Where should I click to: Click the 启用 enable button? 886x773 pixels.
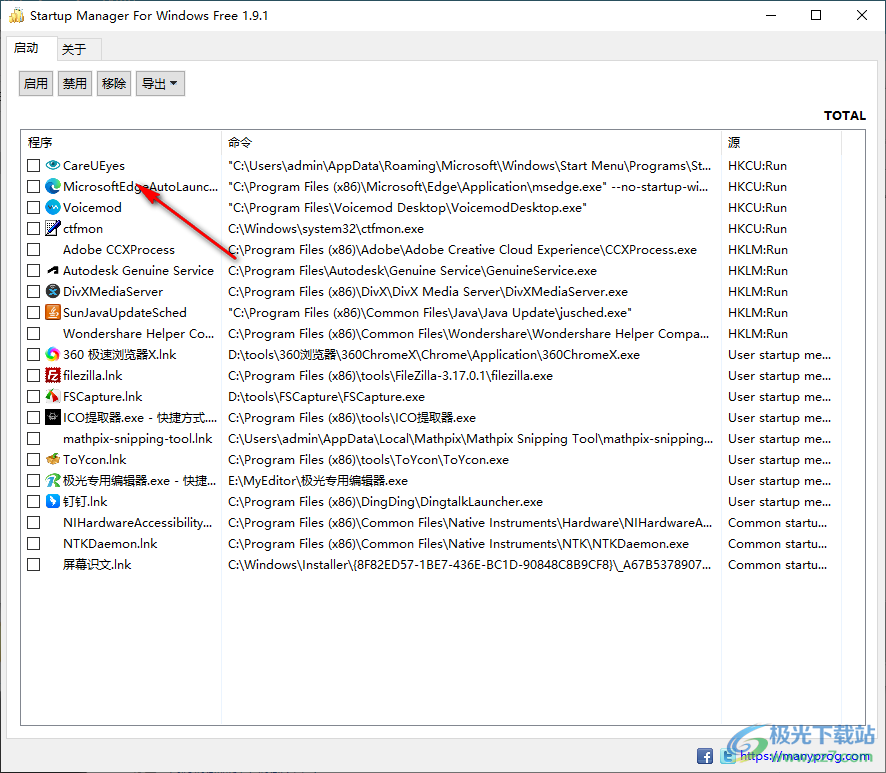(36, 84)
